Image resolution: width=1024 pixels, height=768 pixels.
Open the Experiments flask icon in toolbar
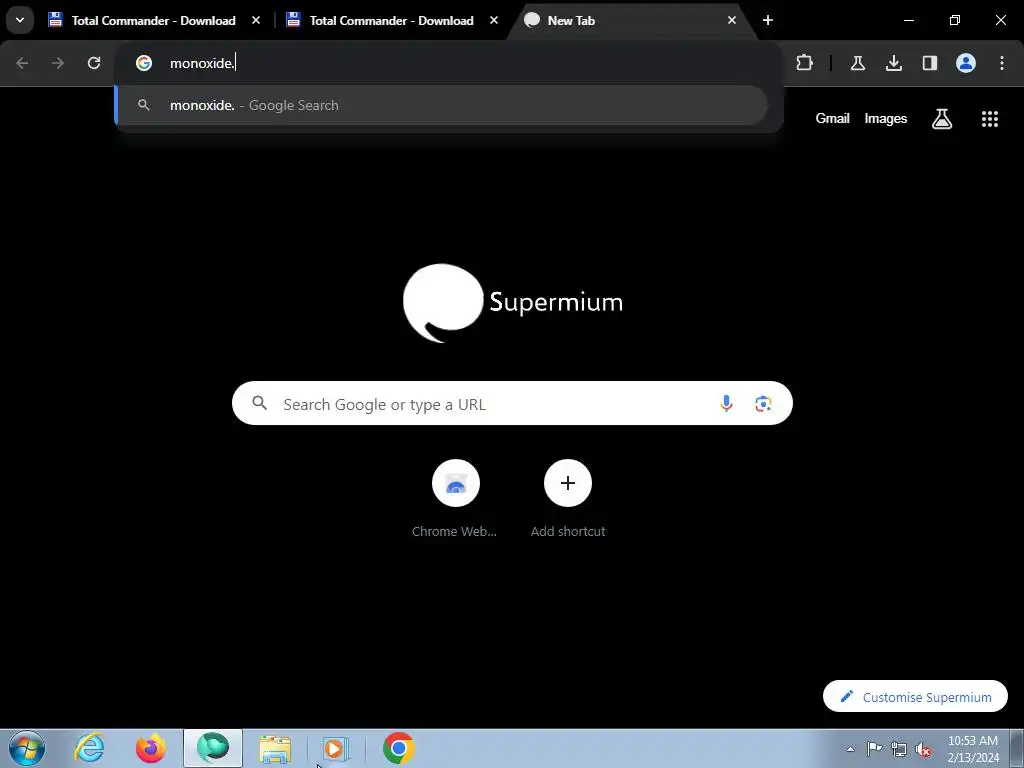857,63
